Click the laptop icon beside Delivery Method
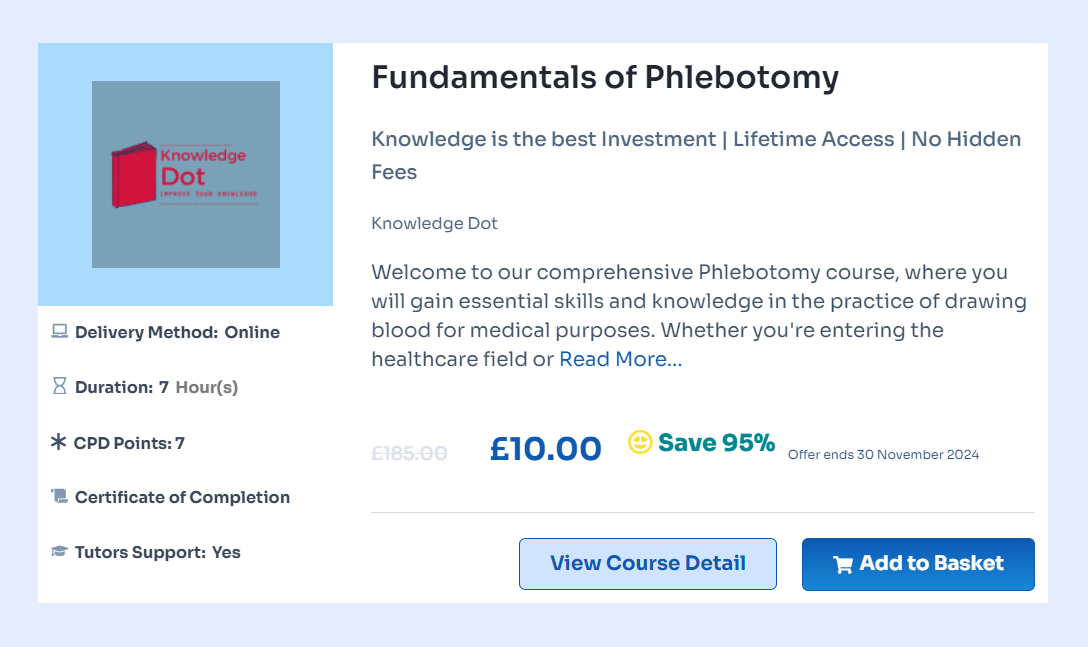 point(59,332)
